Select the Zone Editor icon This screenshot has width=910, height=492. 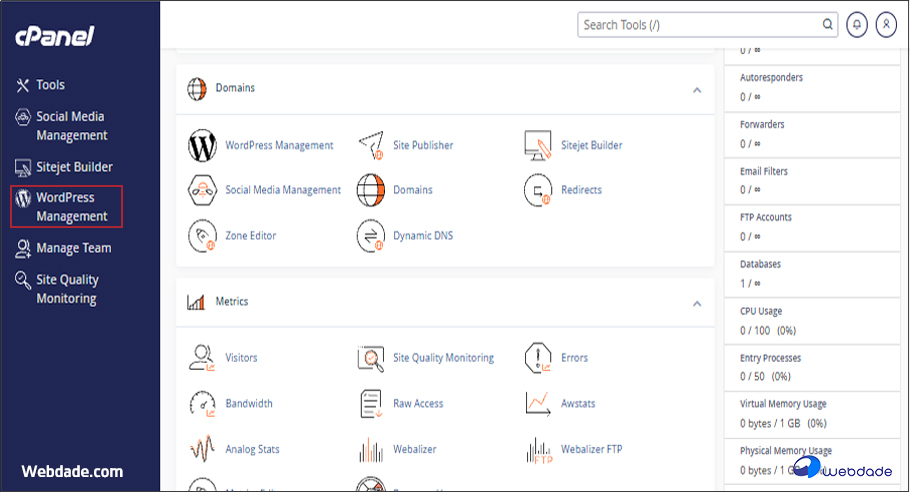point(202,236)
